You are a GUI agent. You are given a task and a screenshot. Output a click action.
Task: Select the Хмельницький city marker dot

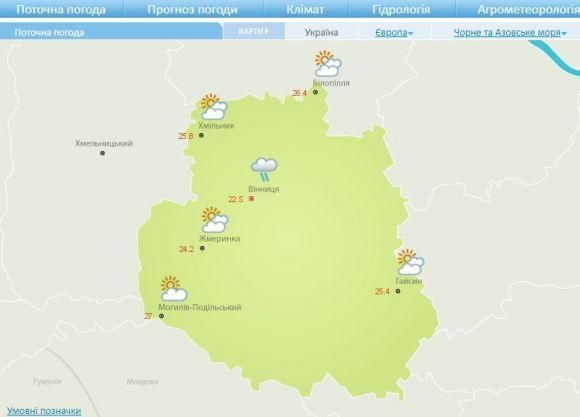coord(102,153)
